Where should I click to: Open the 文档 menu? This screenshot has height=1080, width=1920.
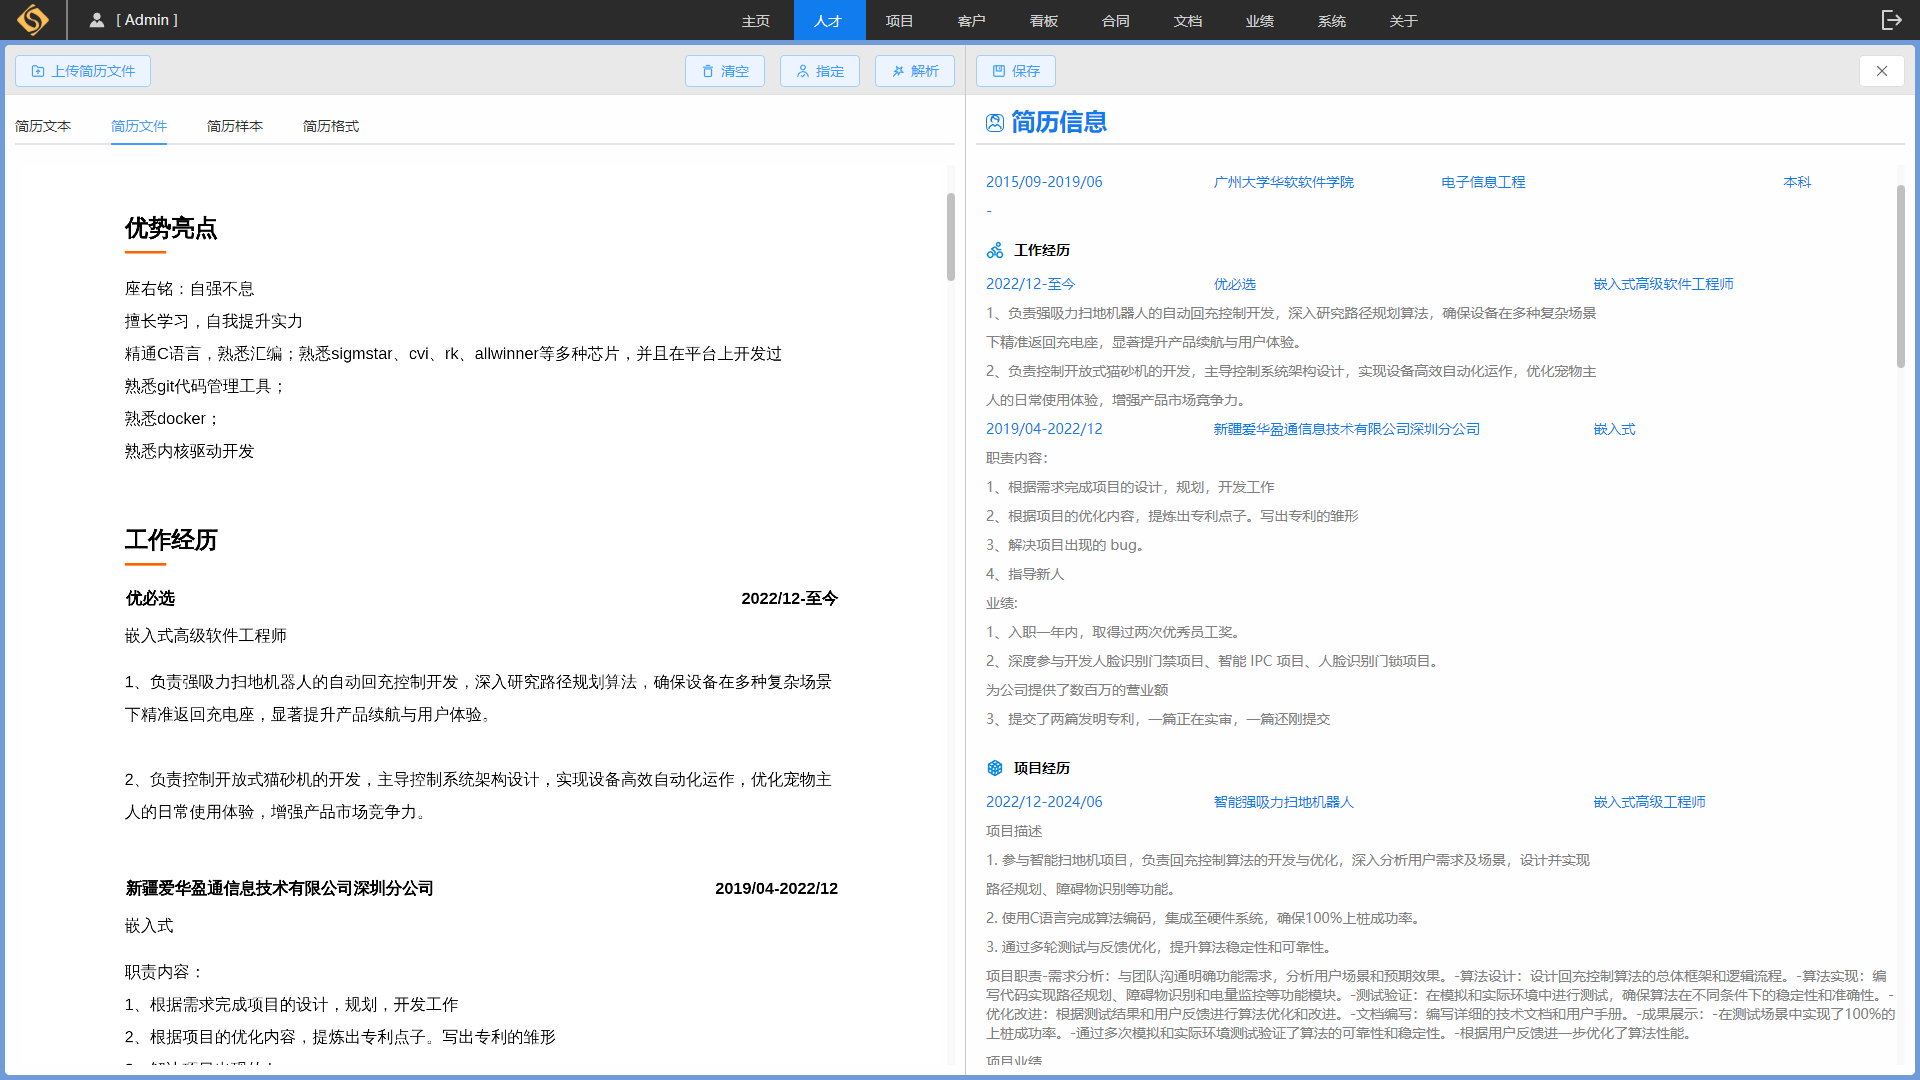(1188, 20)
